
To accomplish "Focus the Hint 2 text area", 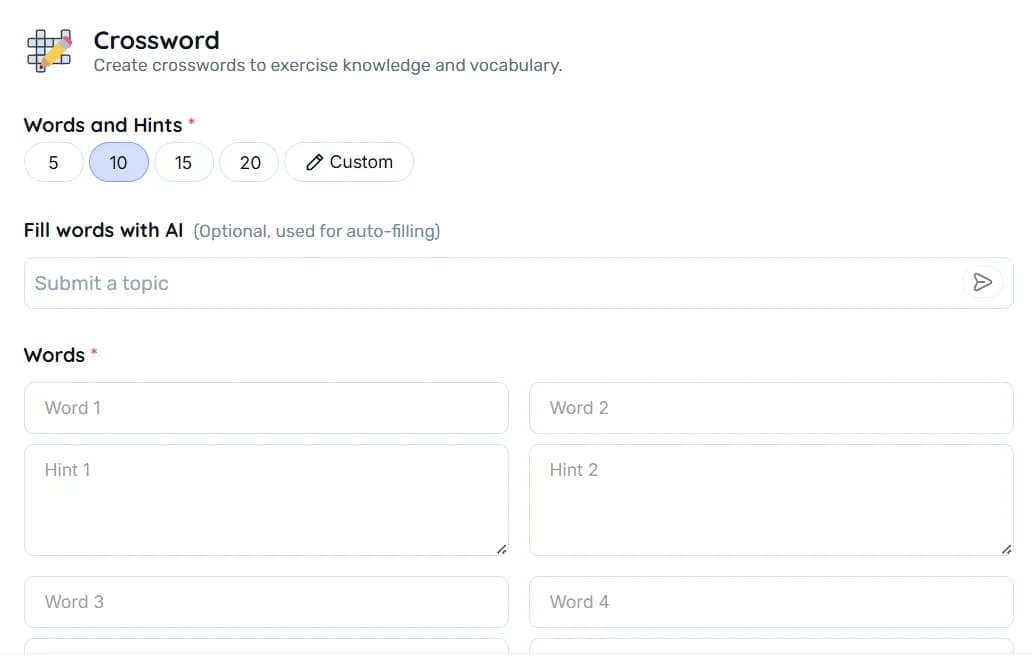I will (x=771, y=500).
